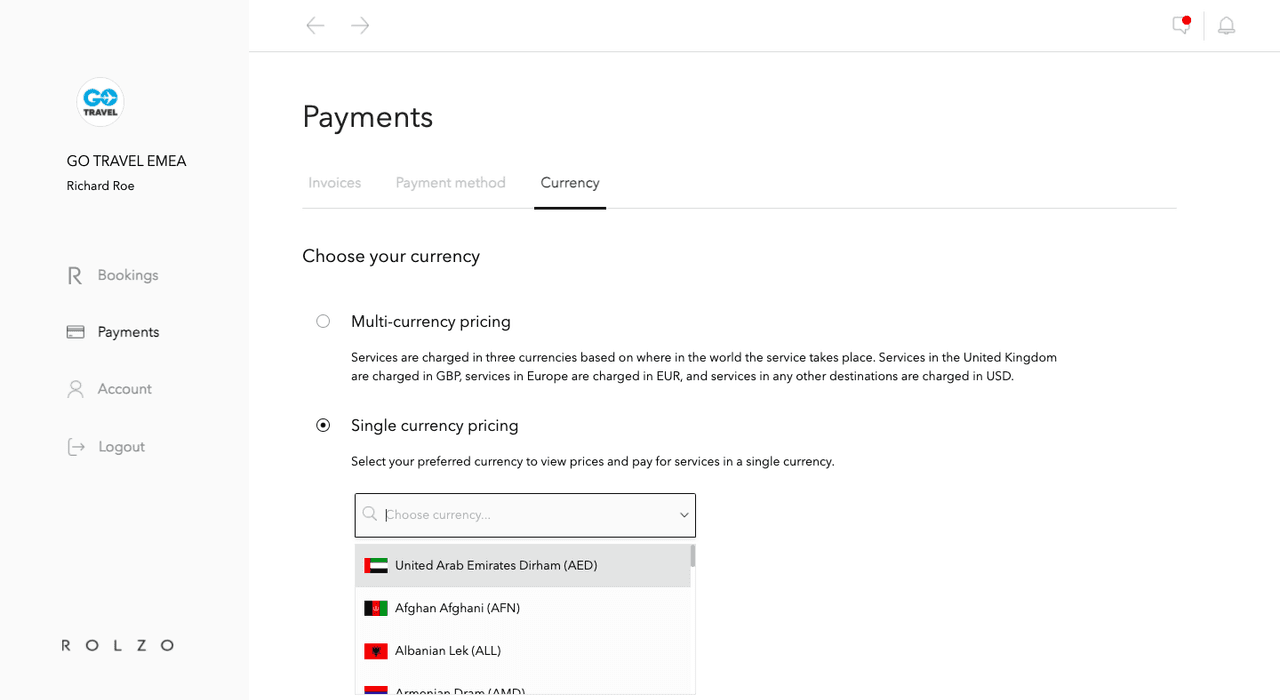Collapse the currency dropdown chevron

coord(684,515)
